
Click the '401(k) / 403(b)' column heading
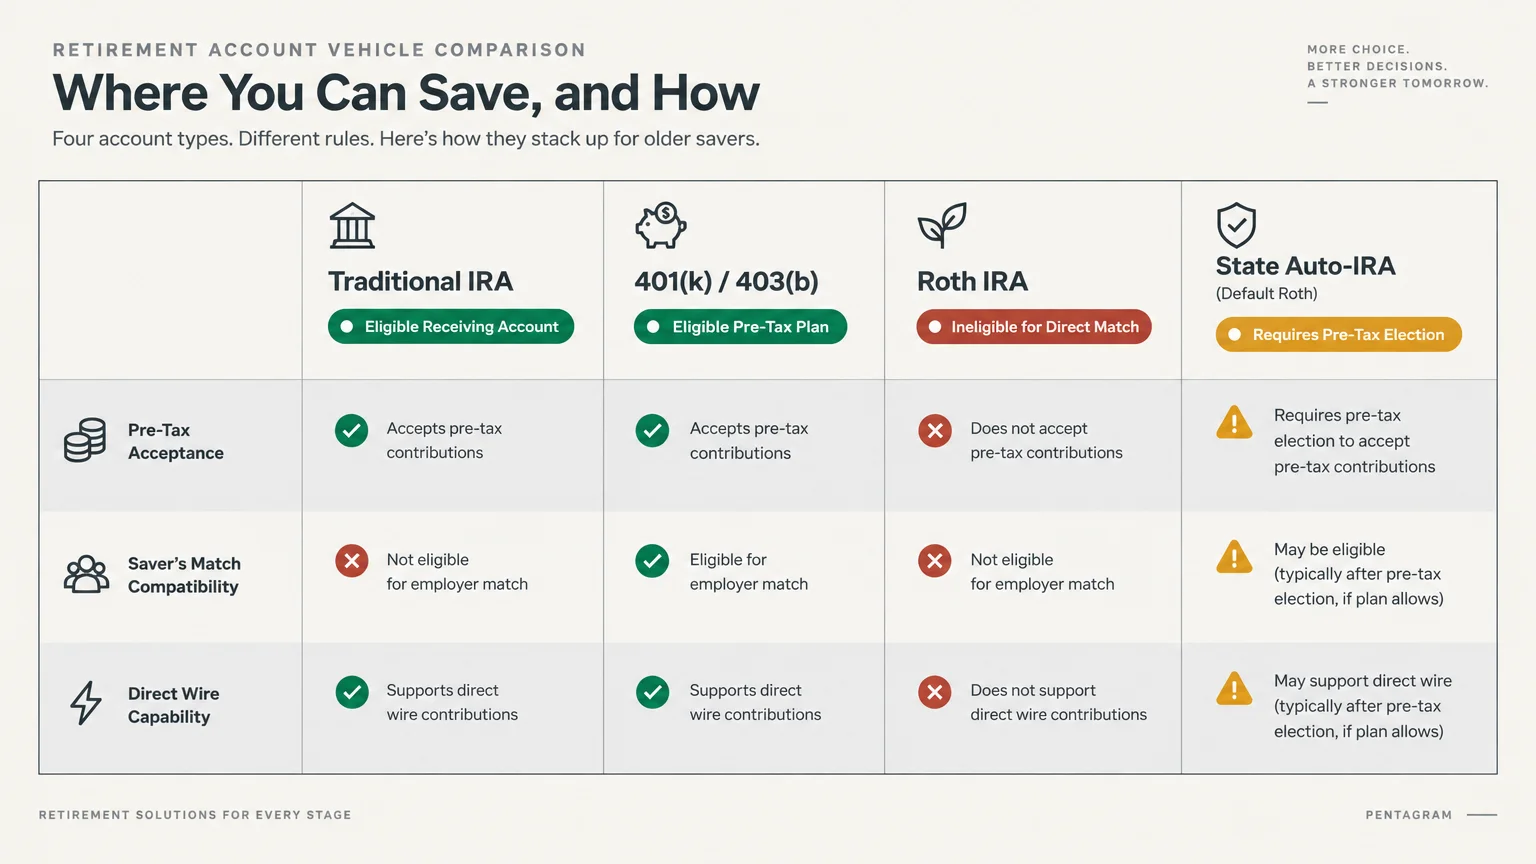click(727, 282)
